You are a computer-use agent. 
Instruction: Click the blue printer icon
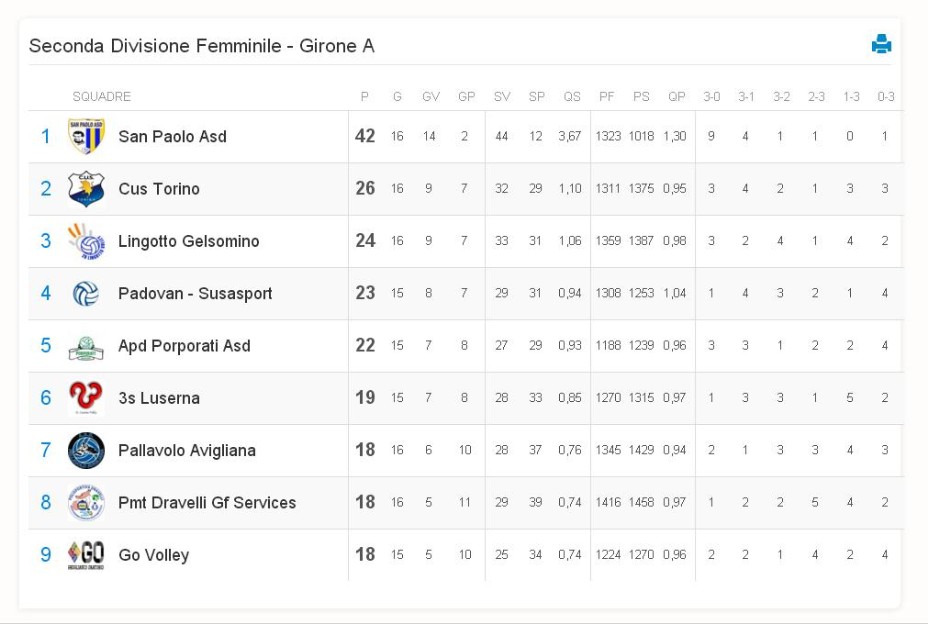click(x=881, y=44)
